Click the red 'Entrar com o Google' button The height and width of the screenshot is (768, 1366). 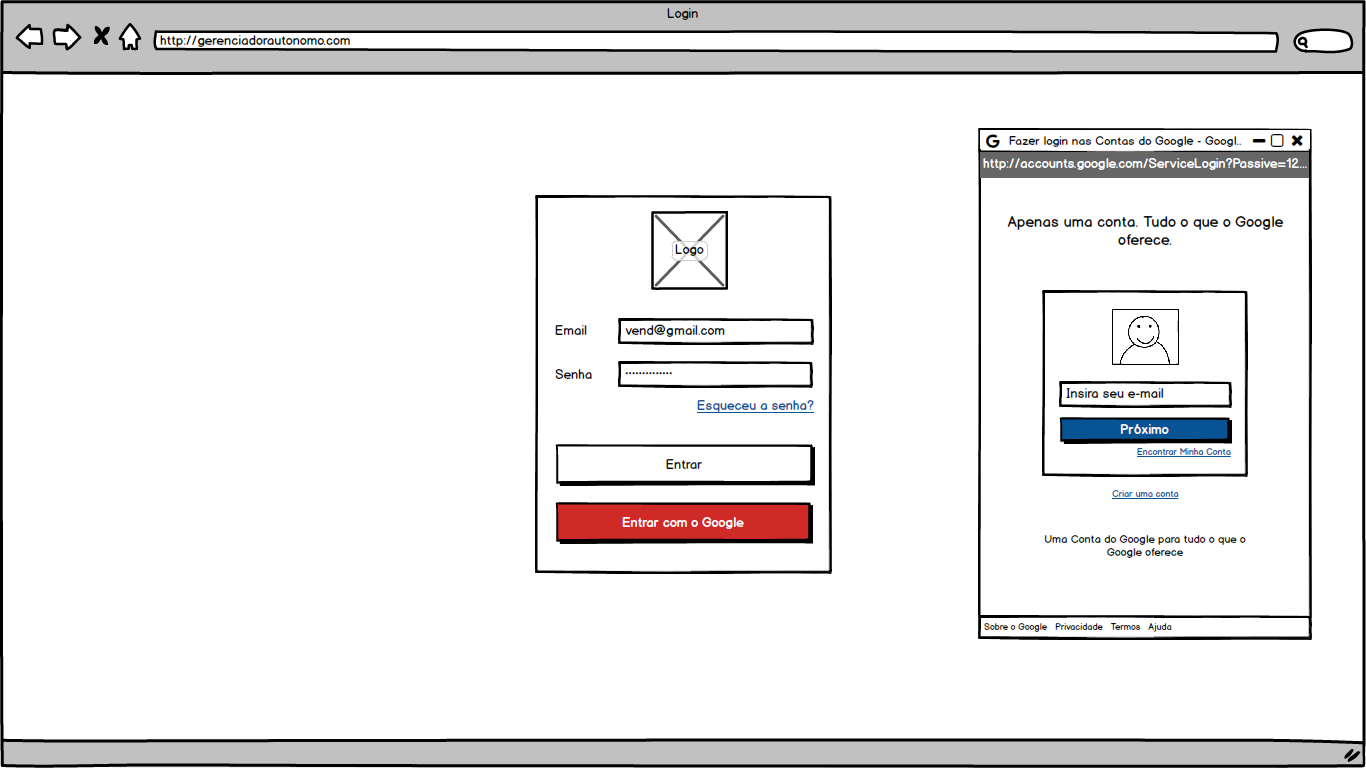click(x=683, y=522)
